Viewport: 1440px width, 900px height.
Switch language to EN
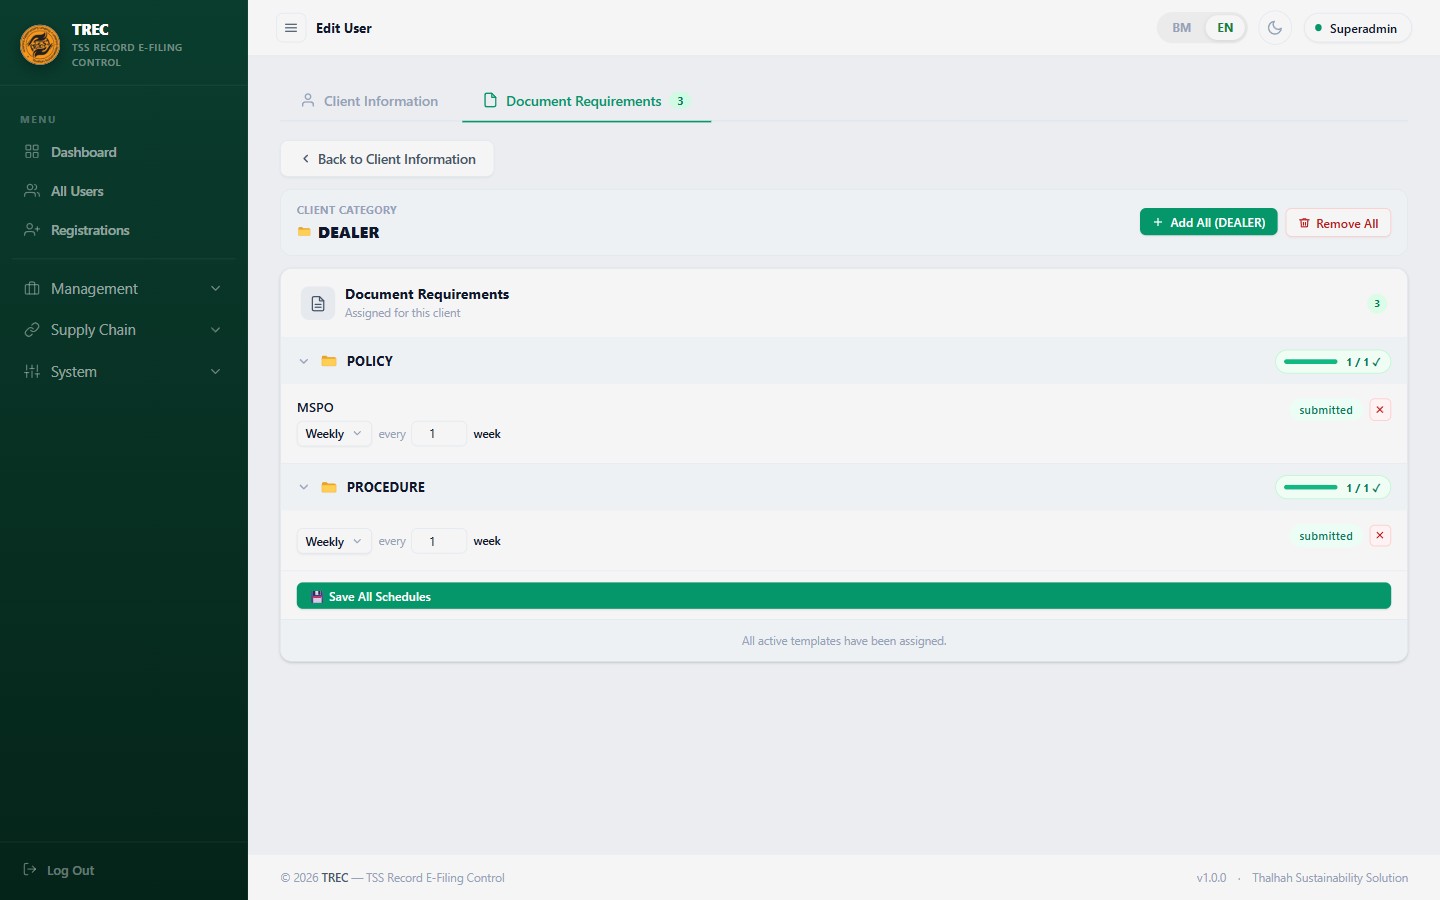pyautogui.click(x=1225, y=28)
